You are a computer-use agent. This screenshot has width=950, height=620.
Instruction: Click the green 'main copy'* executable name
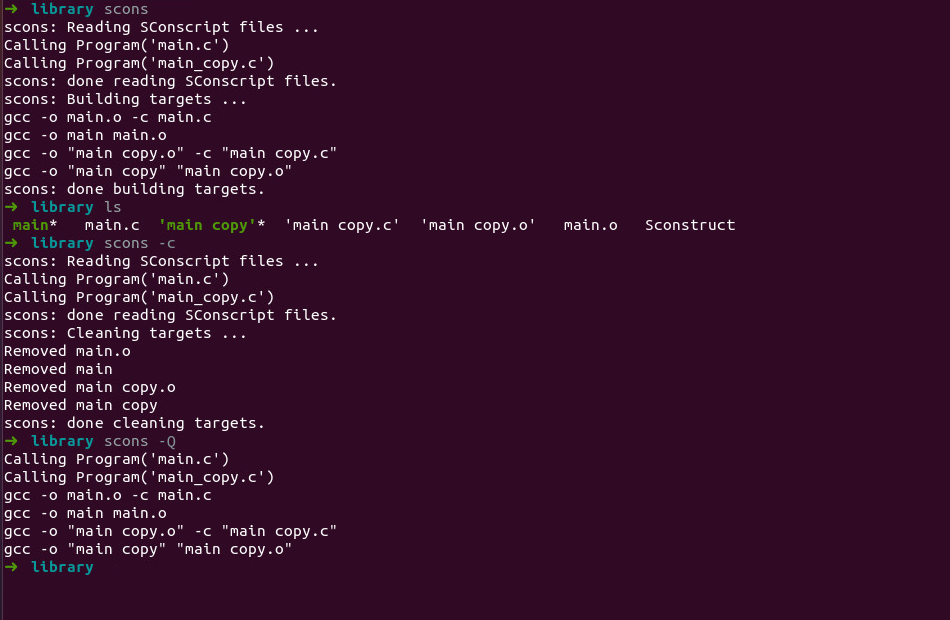[x=207, y=225]
